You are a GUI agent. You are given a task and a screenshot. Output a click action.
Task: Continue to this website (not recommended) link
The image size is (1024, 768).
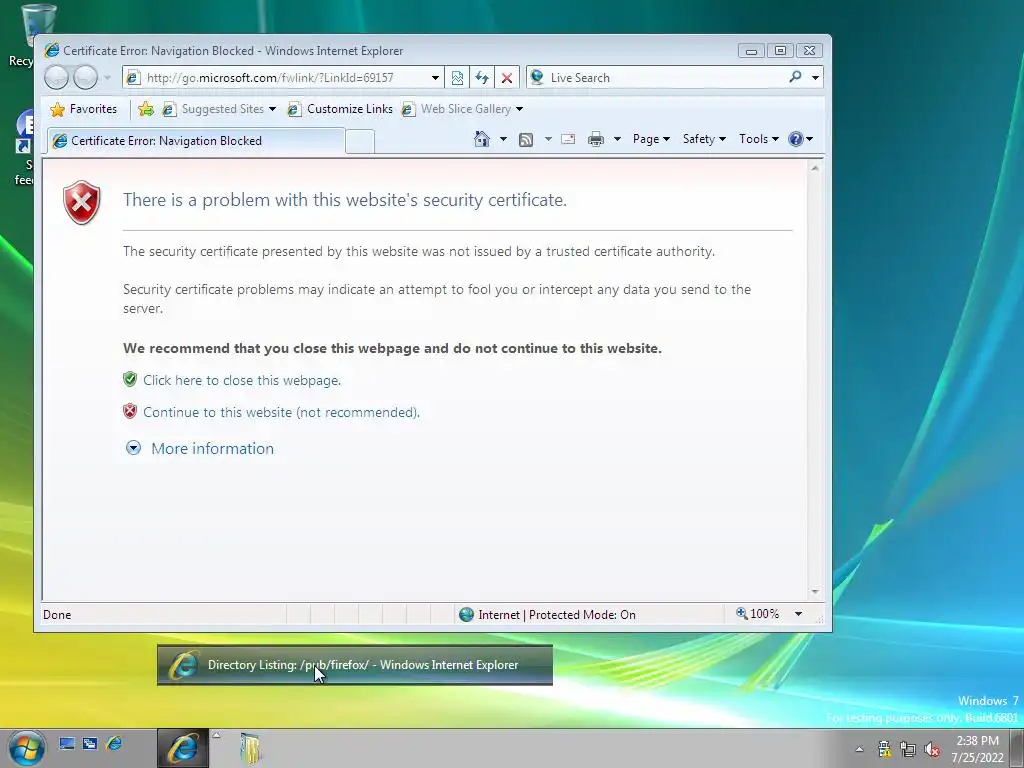(x=281, y=412)
